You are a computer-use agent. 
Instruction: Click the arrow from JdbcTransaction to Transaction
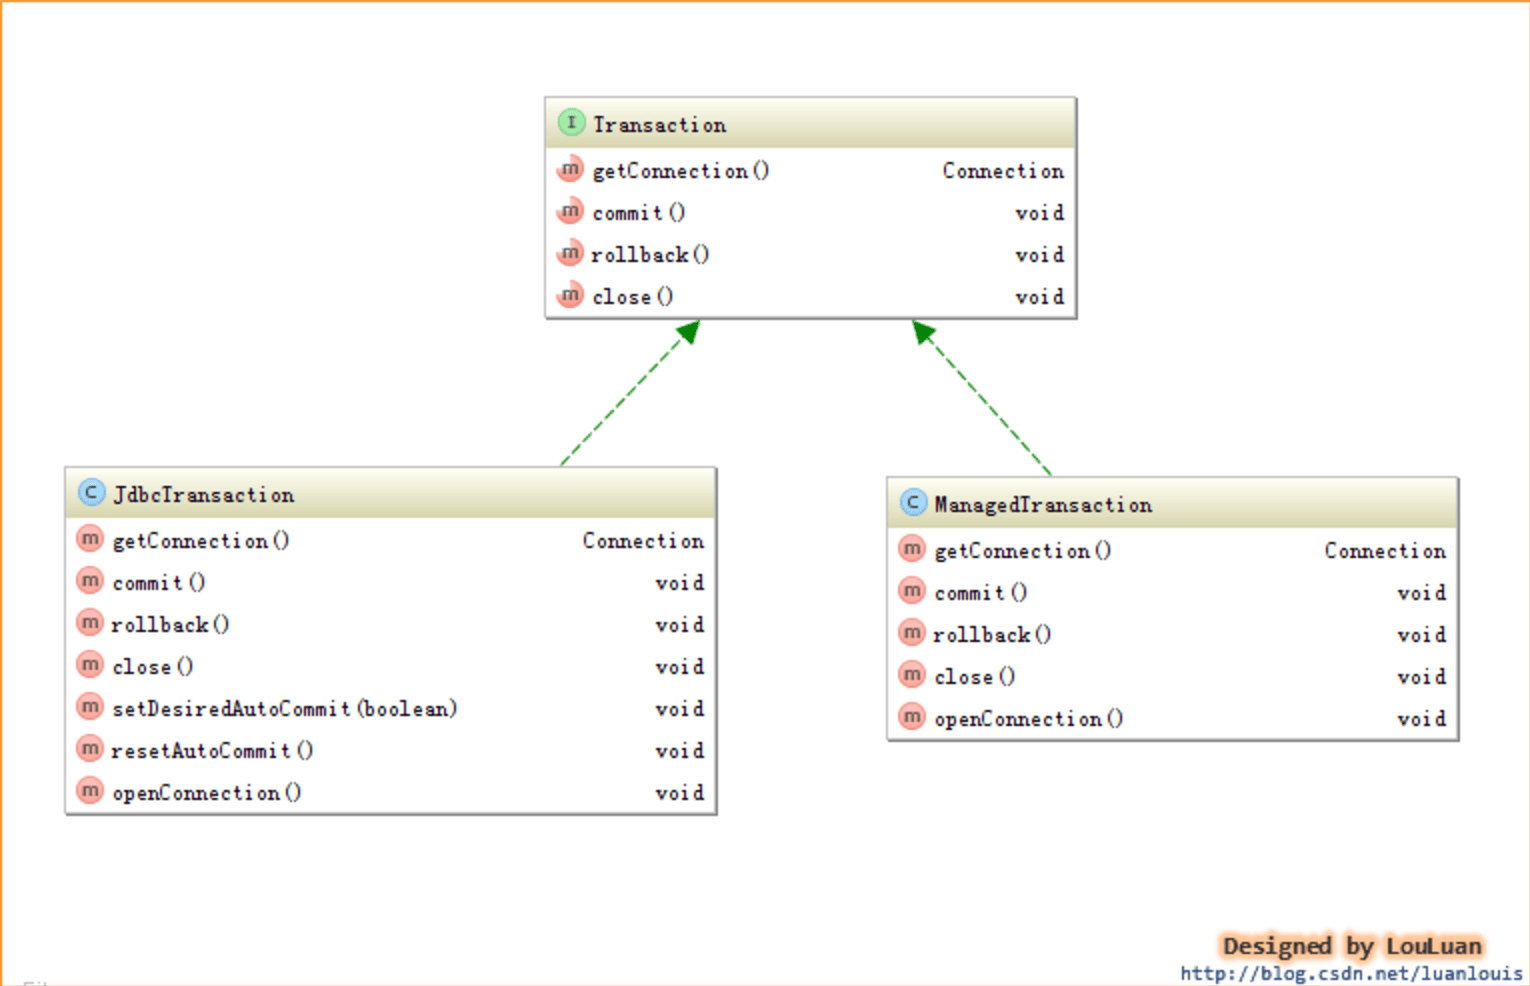point(630,395)
